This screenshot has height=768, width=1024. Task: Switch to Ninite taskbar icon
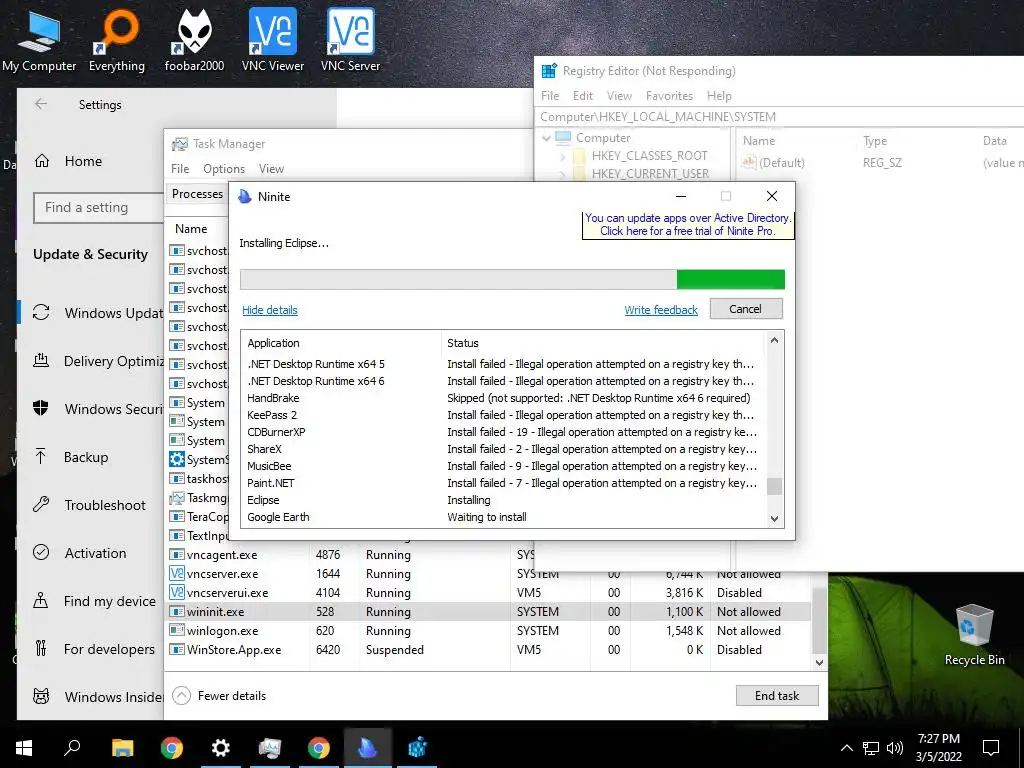(x=368, y=748)
